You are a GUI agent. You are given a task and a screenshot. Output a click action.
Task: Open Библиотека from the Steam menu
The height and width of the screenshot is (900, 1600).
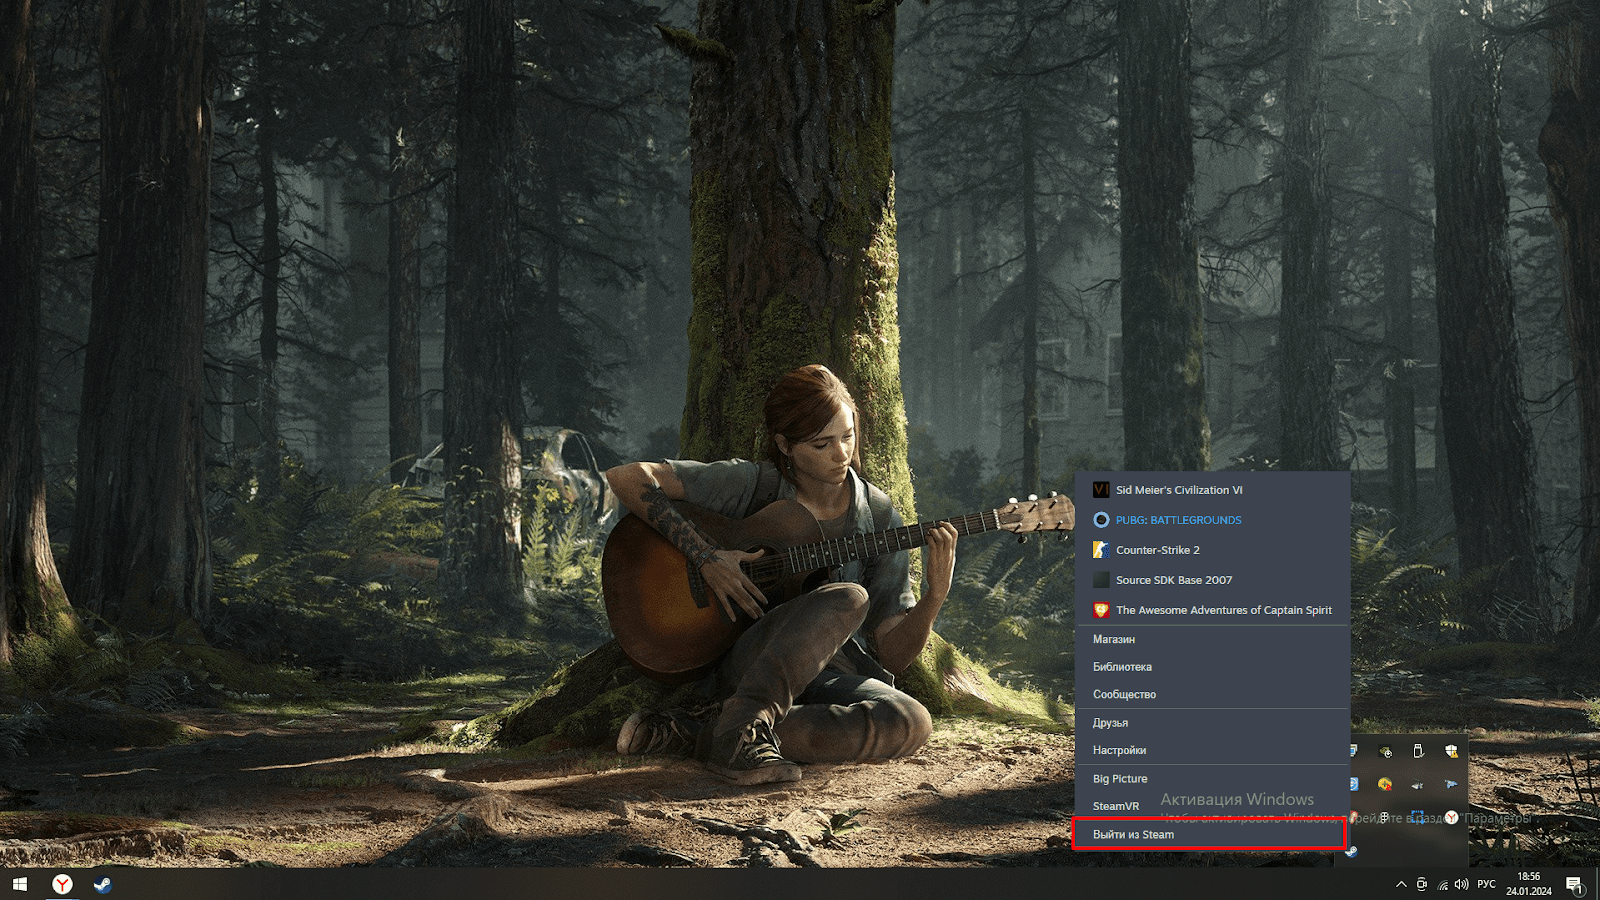click(1212, 666)
